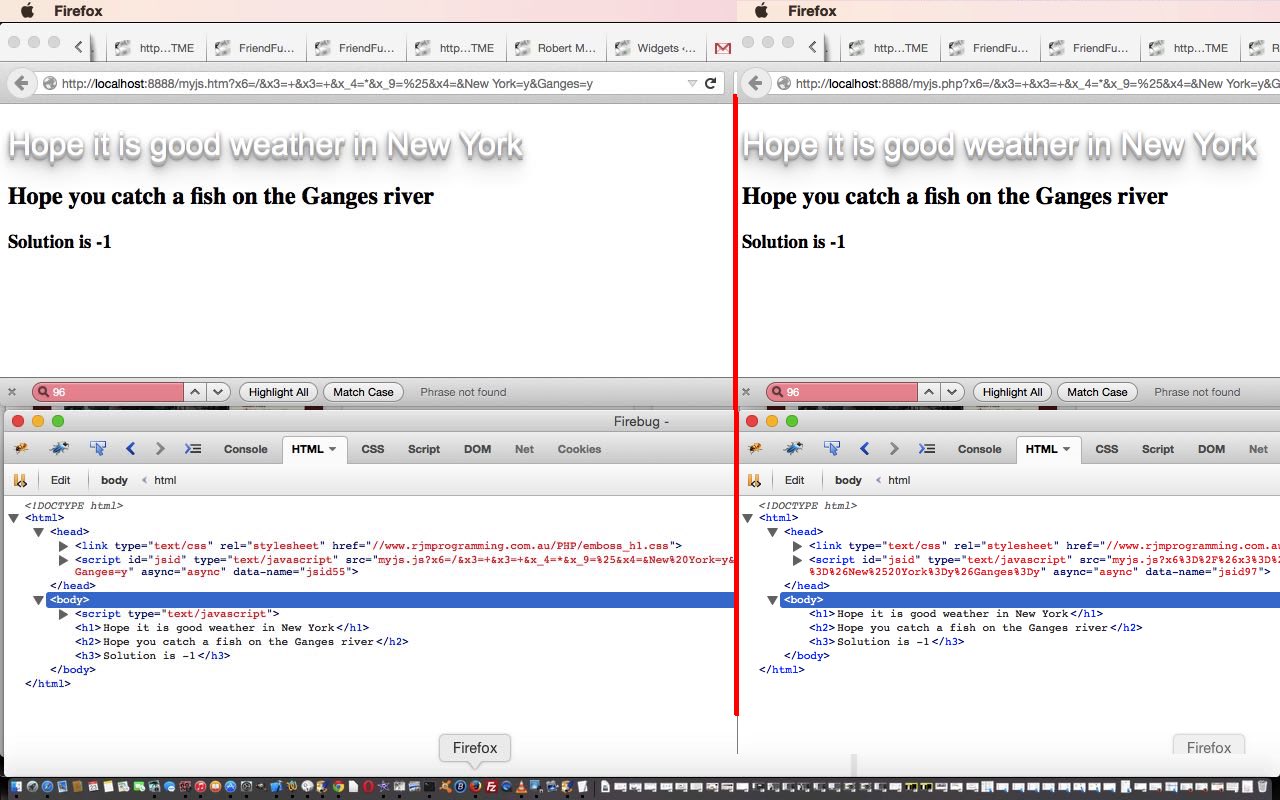
Task: Switch to the Console tab in left Firebug
Action: pyautogui.click(x=245, y=449)
